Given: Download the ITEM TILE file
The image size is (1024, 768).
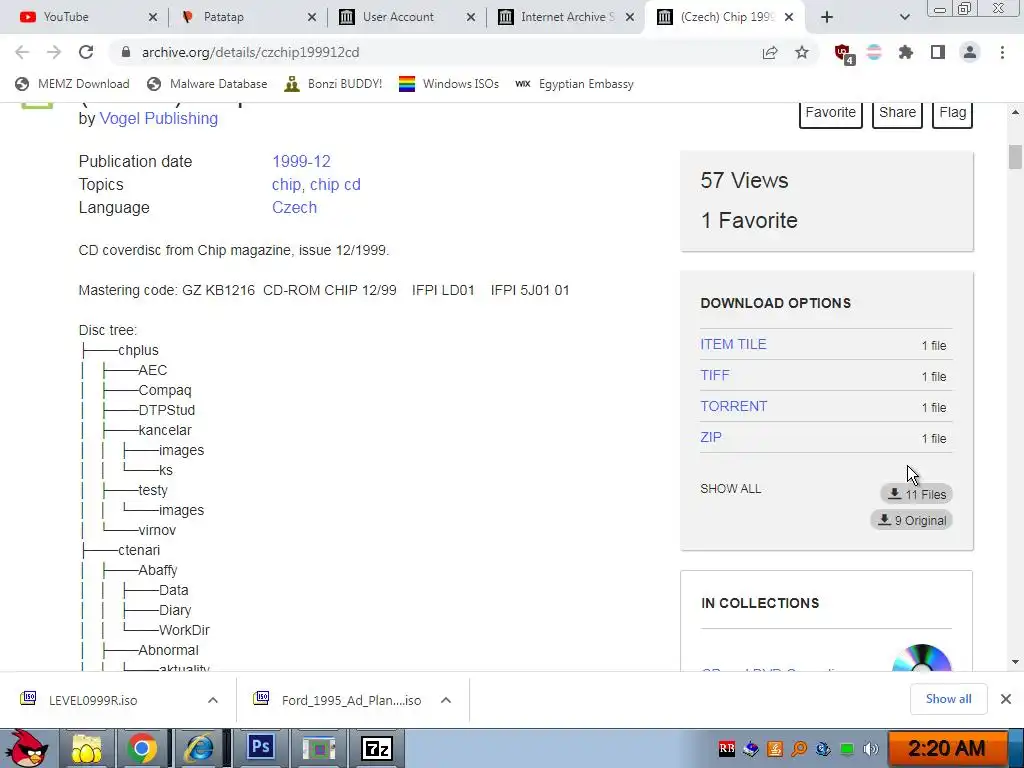Looking at the screenshot, I should [733, 344].
